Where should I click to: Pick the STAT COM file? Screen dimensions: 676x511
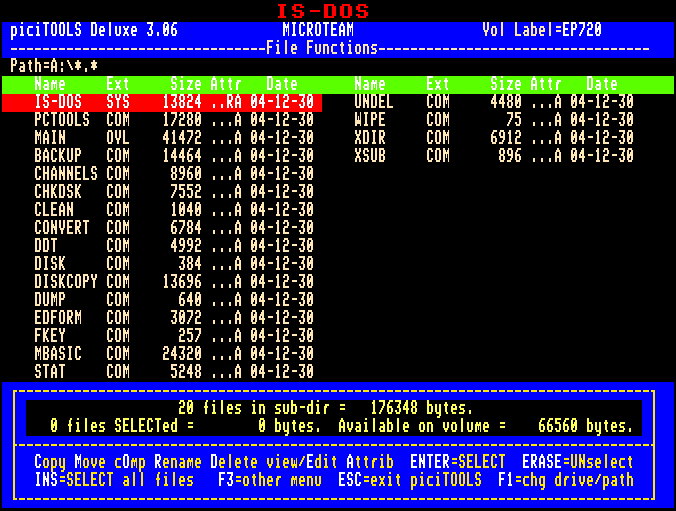pyautogui.click(x=174, y=372)
